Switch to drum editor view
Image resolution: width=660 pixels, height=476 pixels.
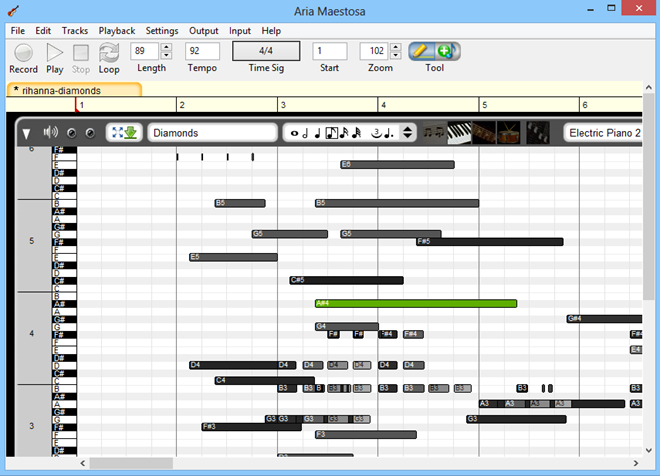click(x=510, y=132)
